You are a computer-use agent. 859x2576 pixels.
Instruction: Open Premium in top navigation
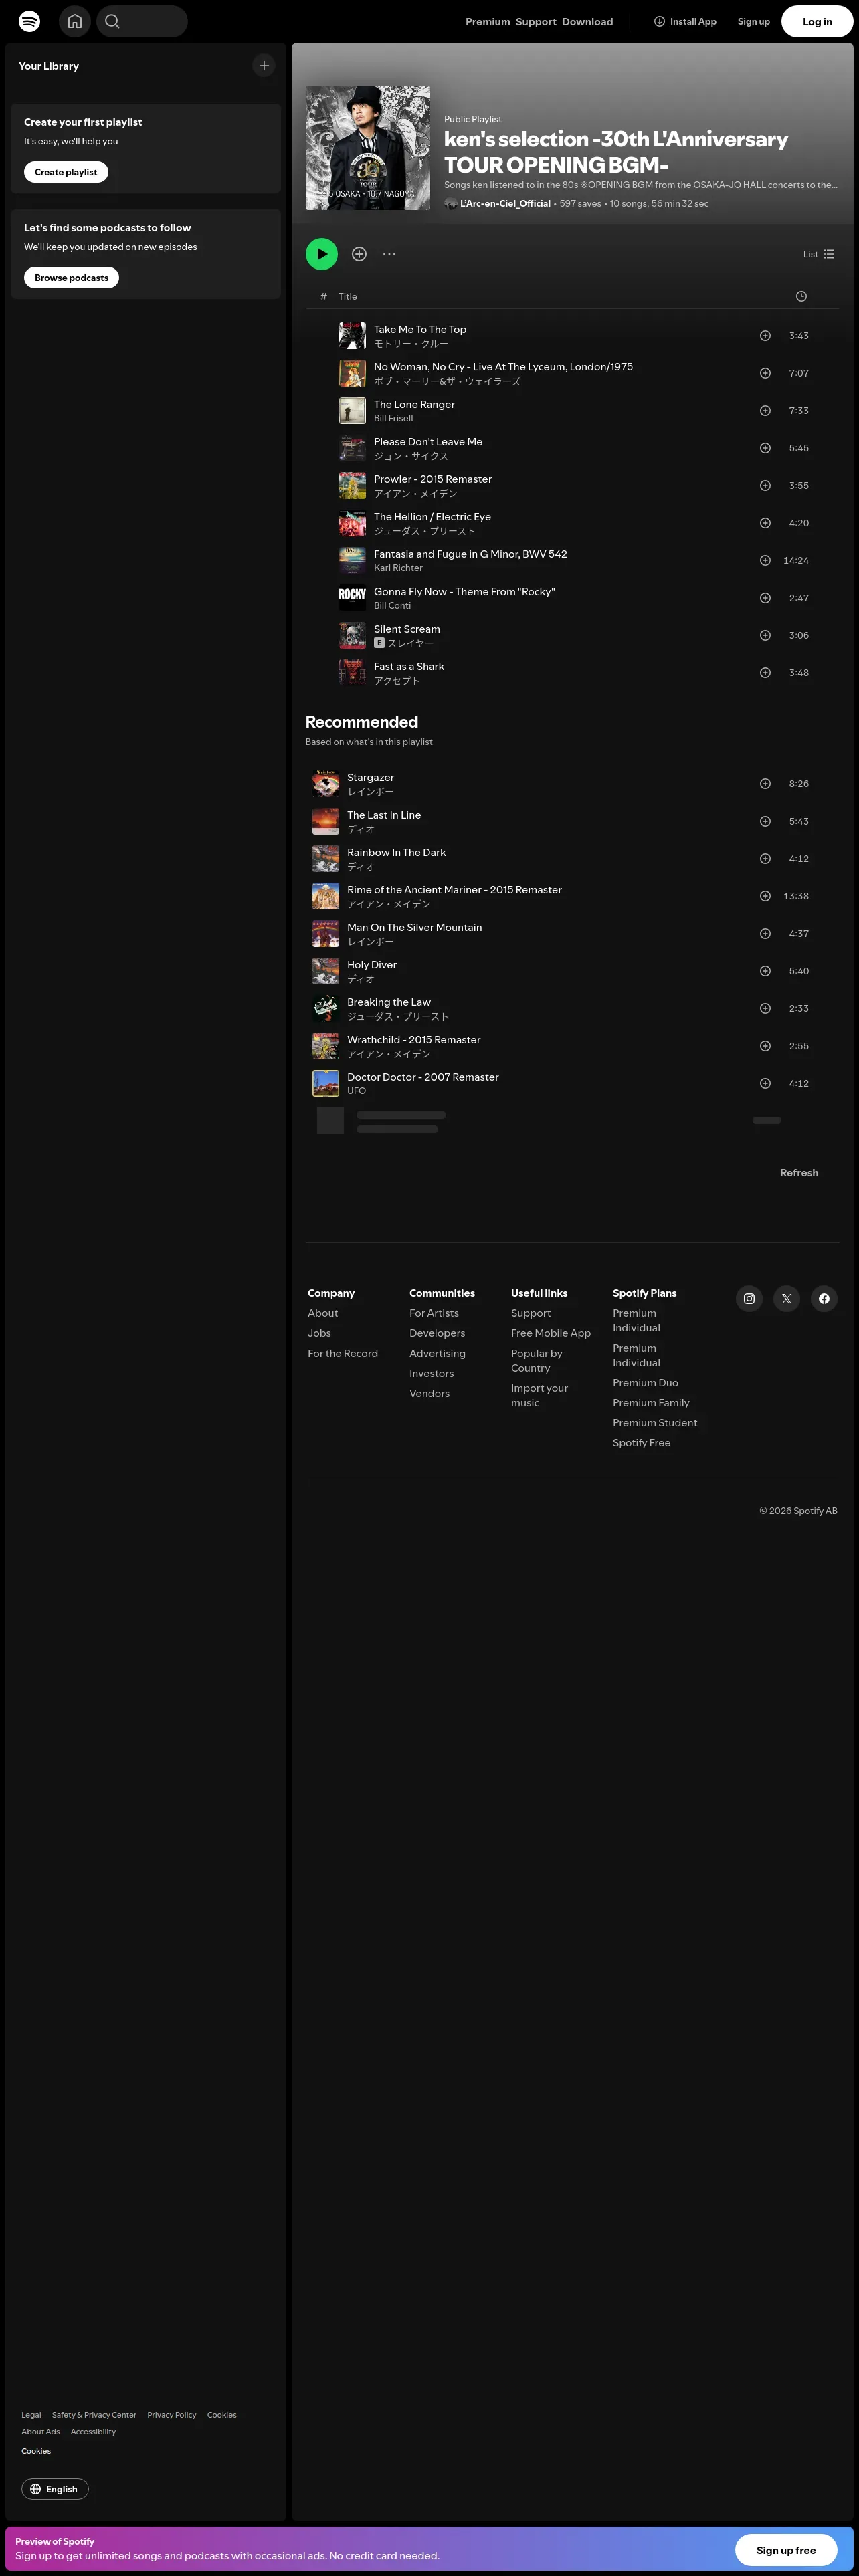[488, 22]
